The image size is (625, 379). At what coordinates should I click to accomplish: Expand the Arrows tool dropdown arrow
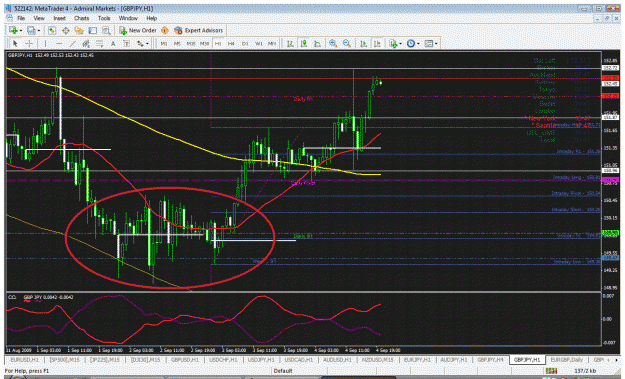coord(147,43)
